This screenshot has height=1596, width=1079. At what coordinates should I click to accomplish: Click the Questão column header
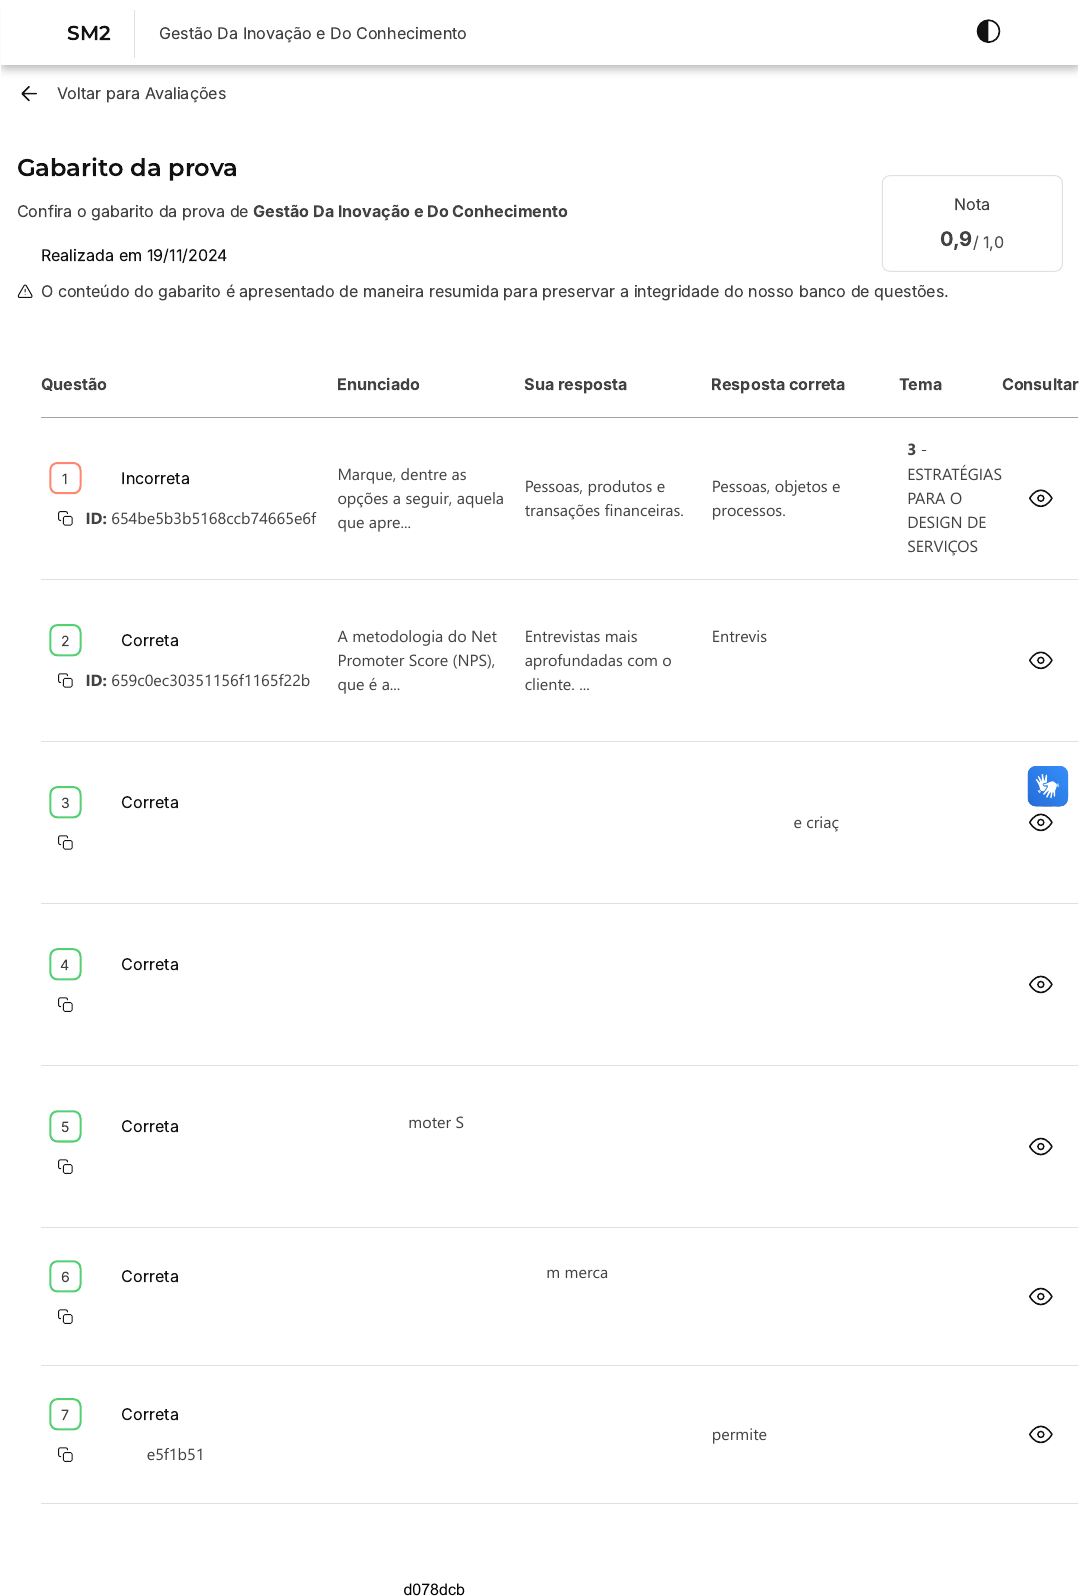click(74, 385)
